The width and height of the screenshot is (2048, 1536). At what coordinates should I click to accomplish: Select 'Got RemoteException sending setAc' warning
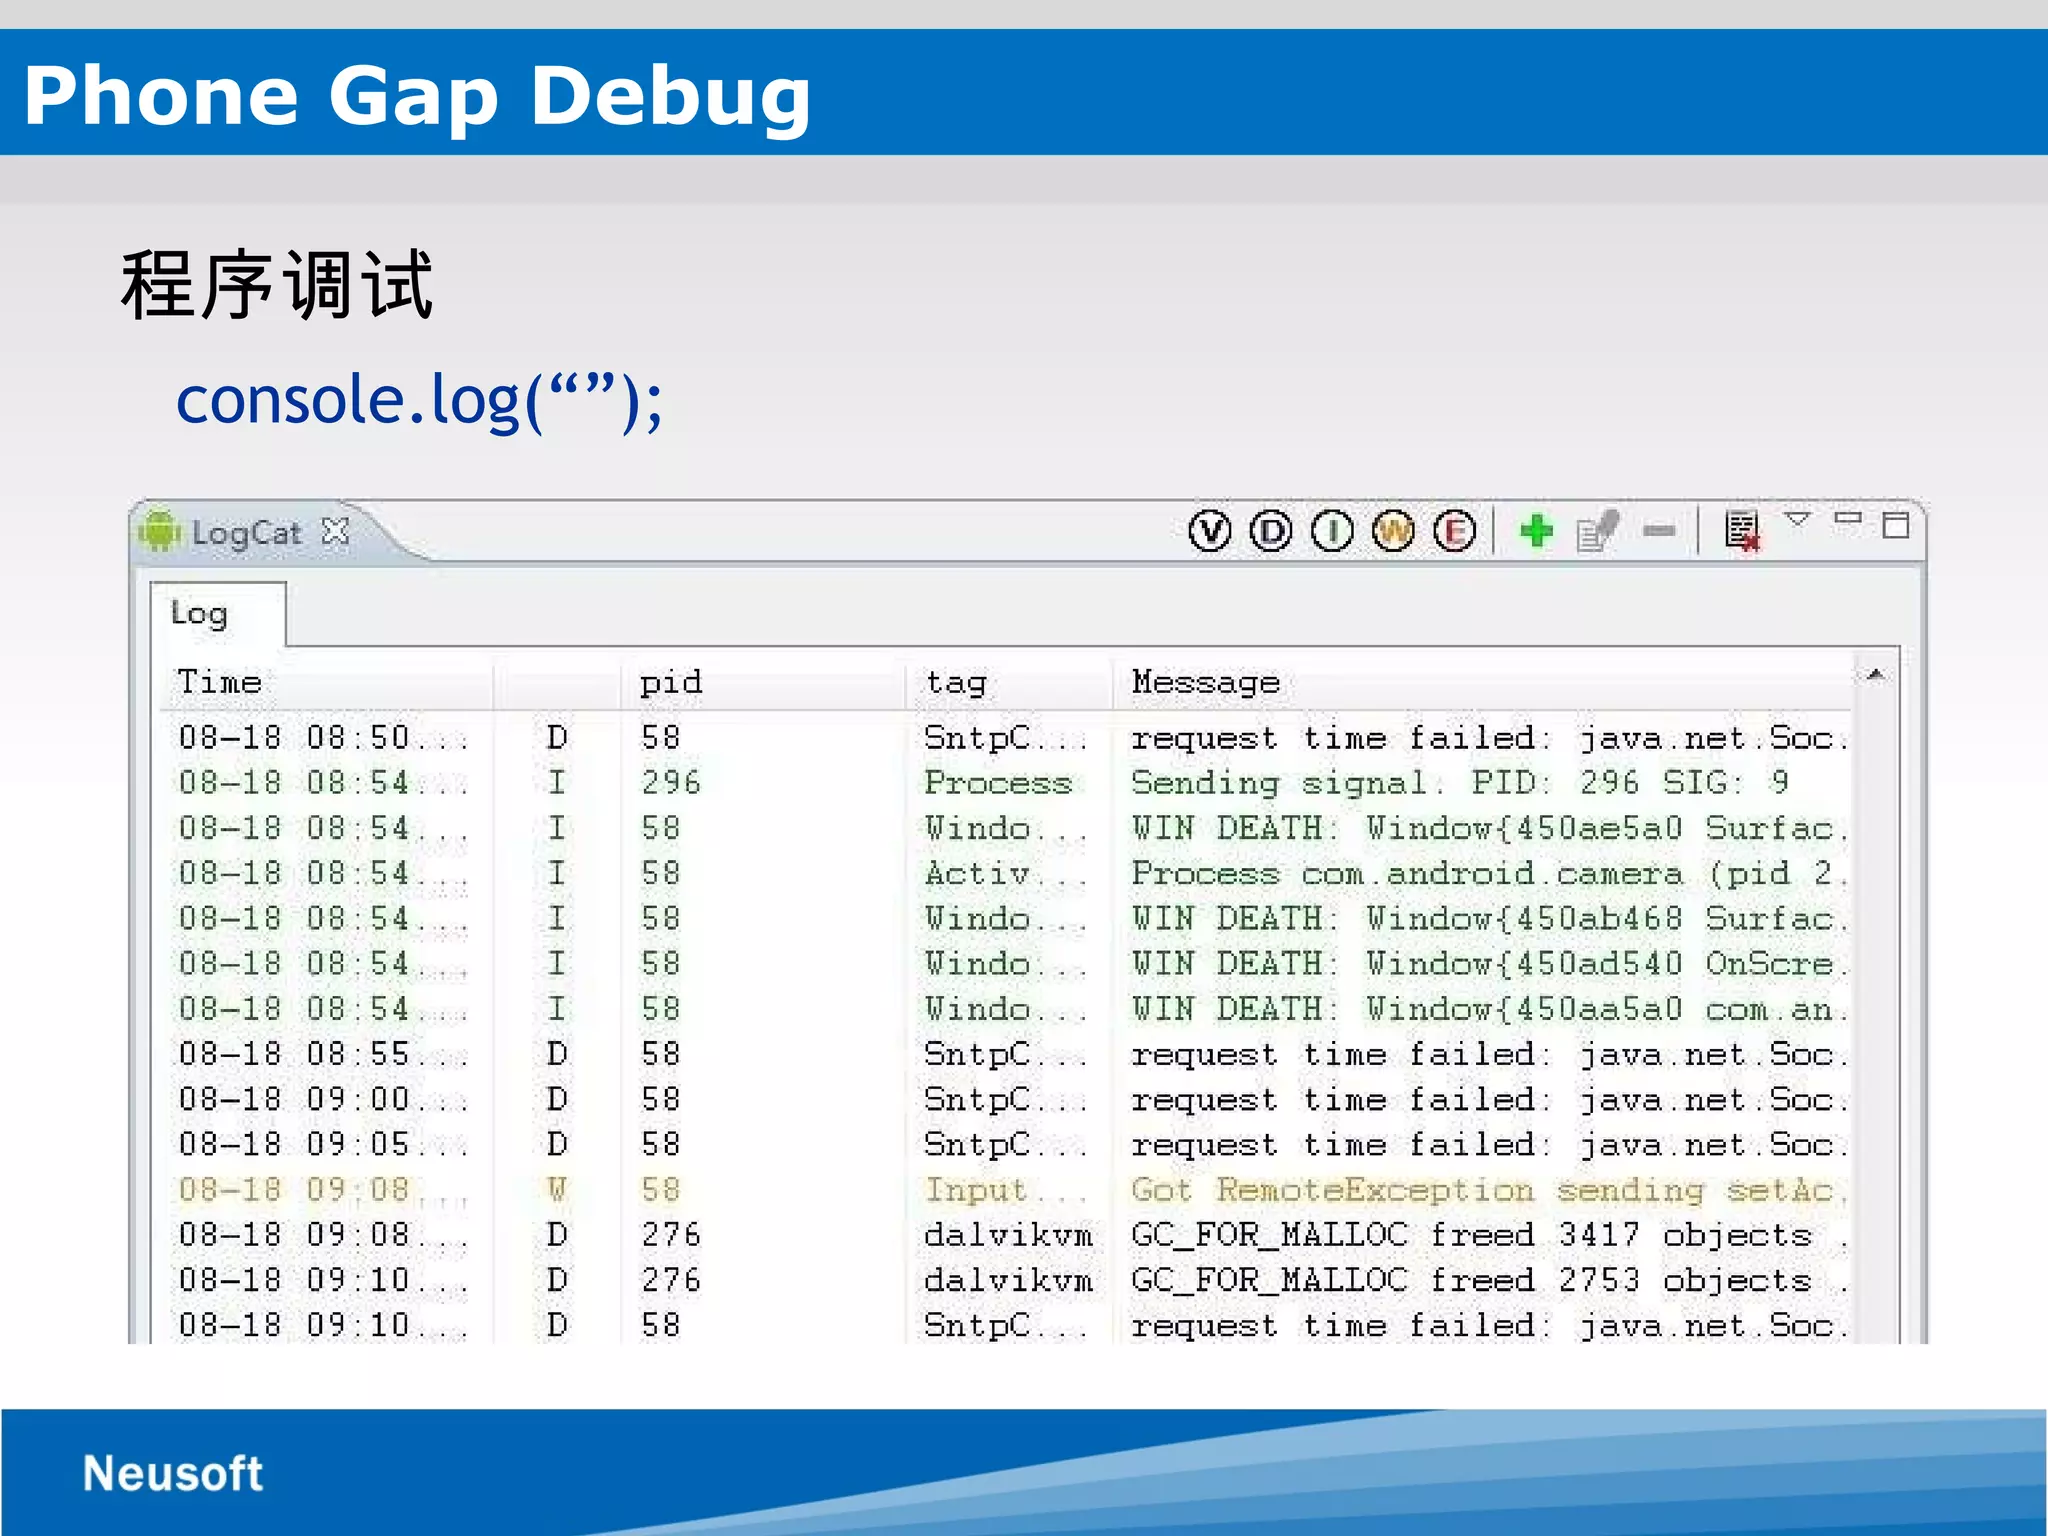[x=1490, y=1189]
